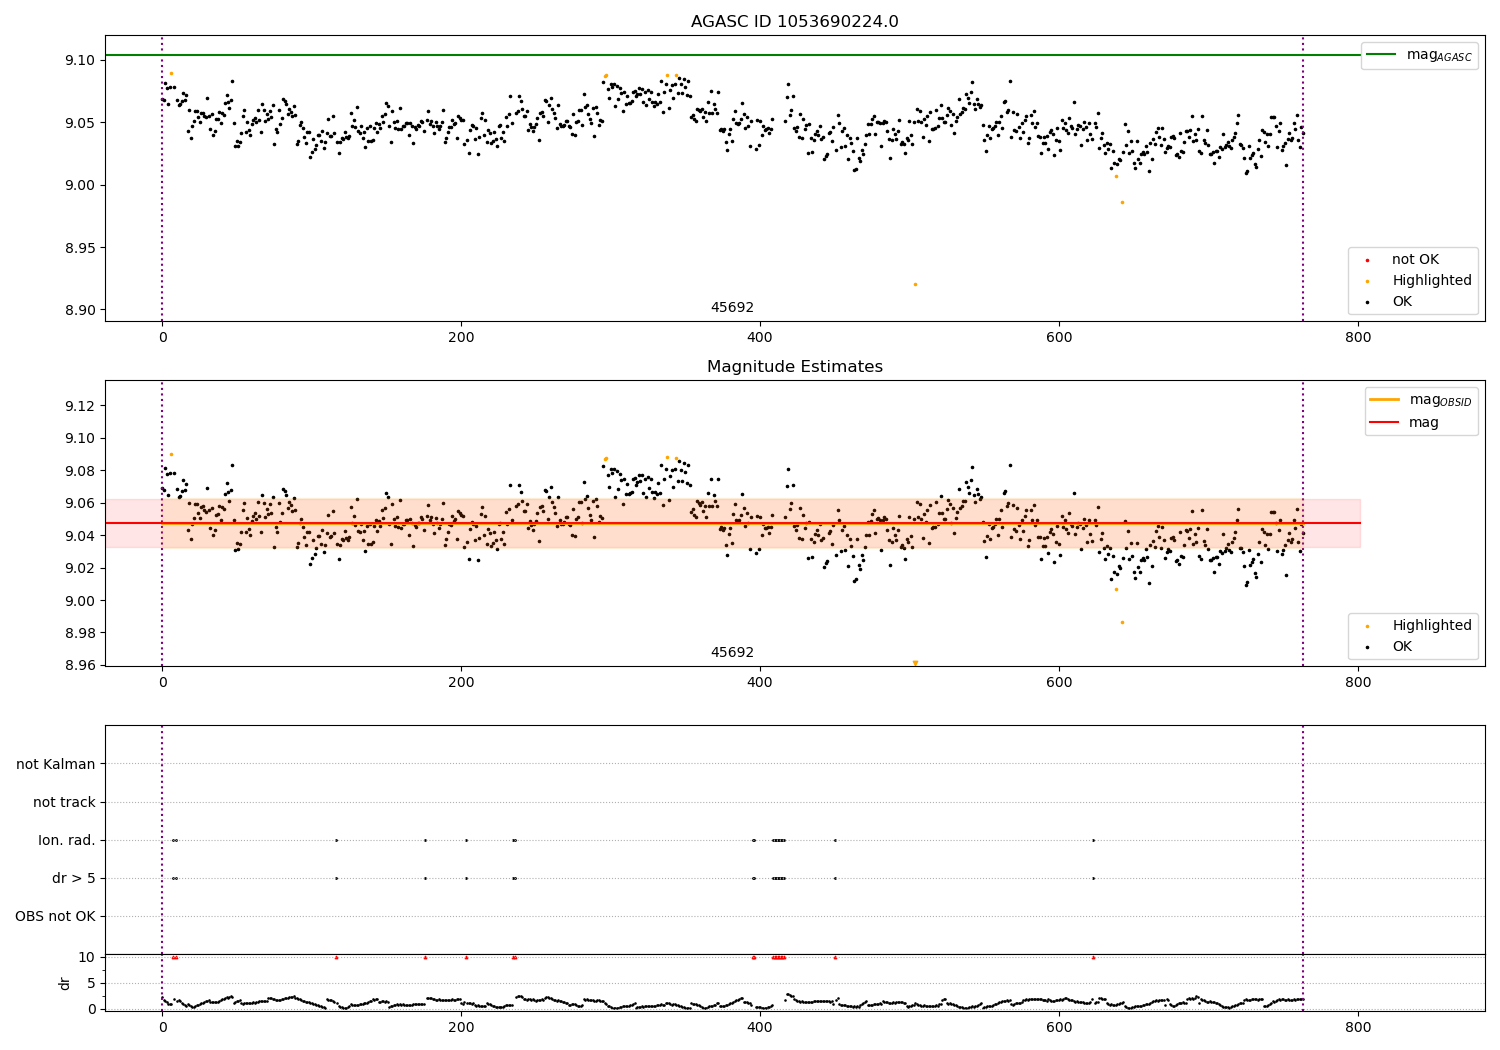
Task: Select 'OK' legend entry in Magnitude Estimates plot
Action: (1402, 647)
